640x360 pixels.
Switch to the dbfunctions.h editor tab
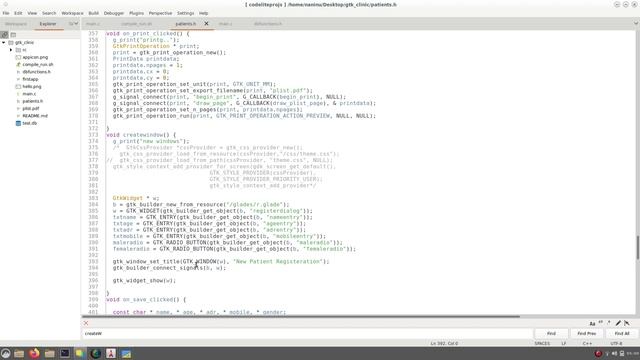point(268,24)
